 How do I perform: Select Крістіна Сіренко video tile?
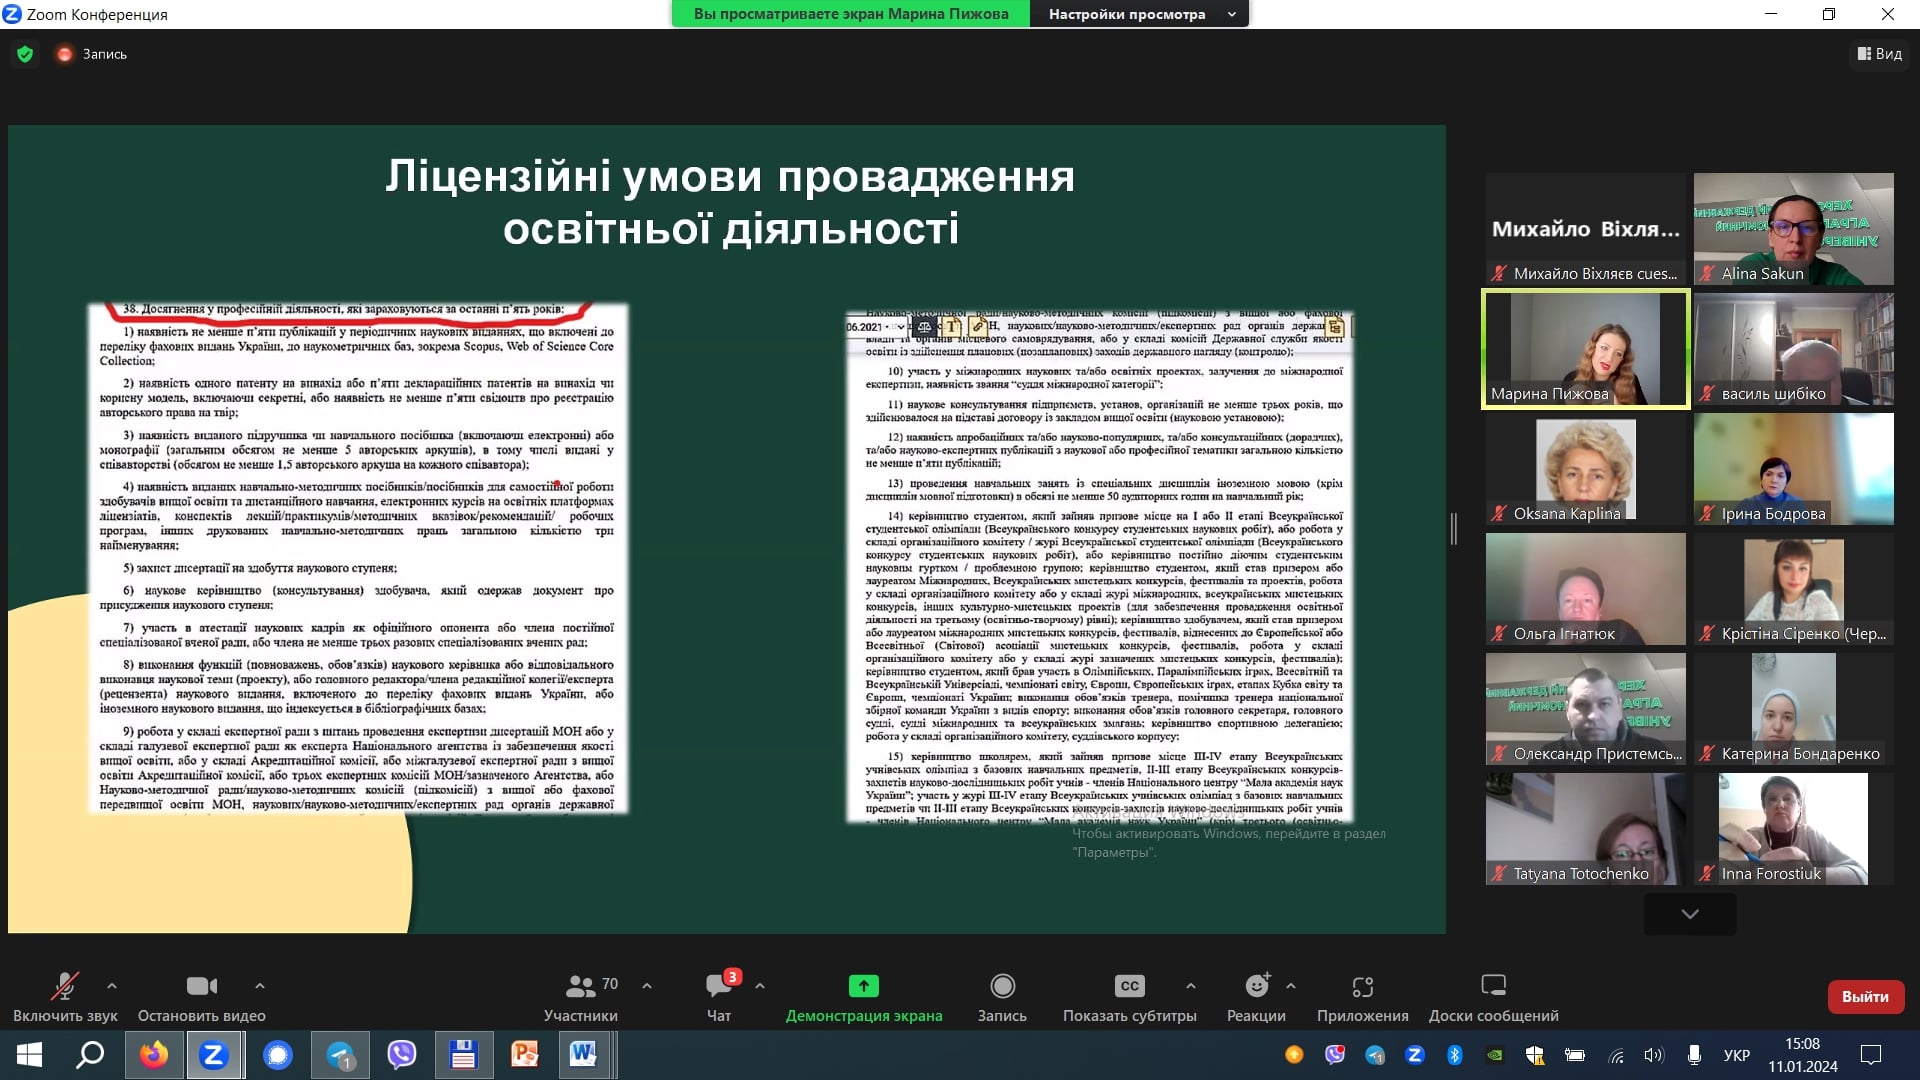click(x=1793, y=589)
